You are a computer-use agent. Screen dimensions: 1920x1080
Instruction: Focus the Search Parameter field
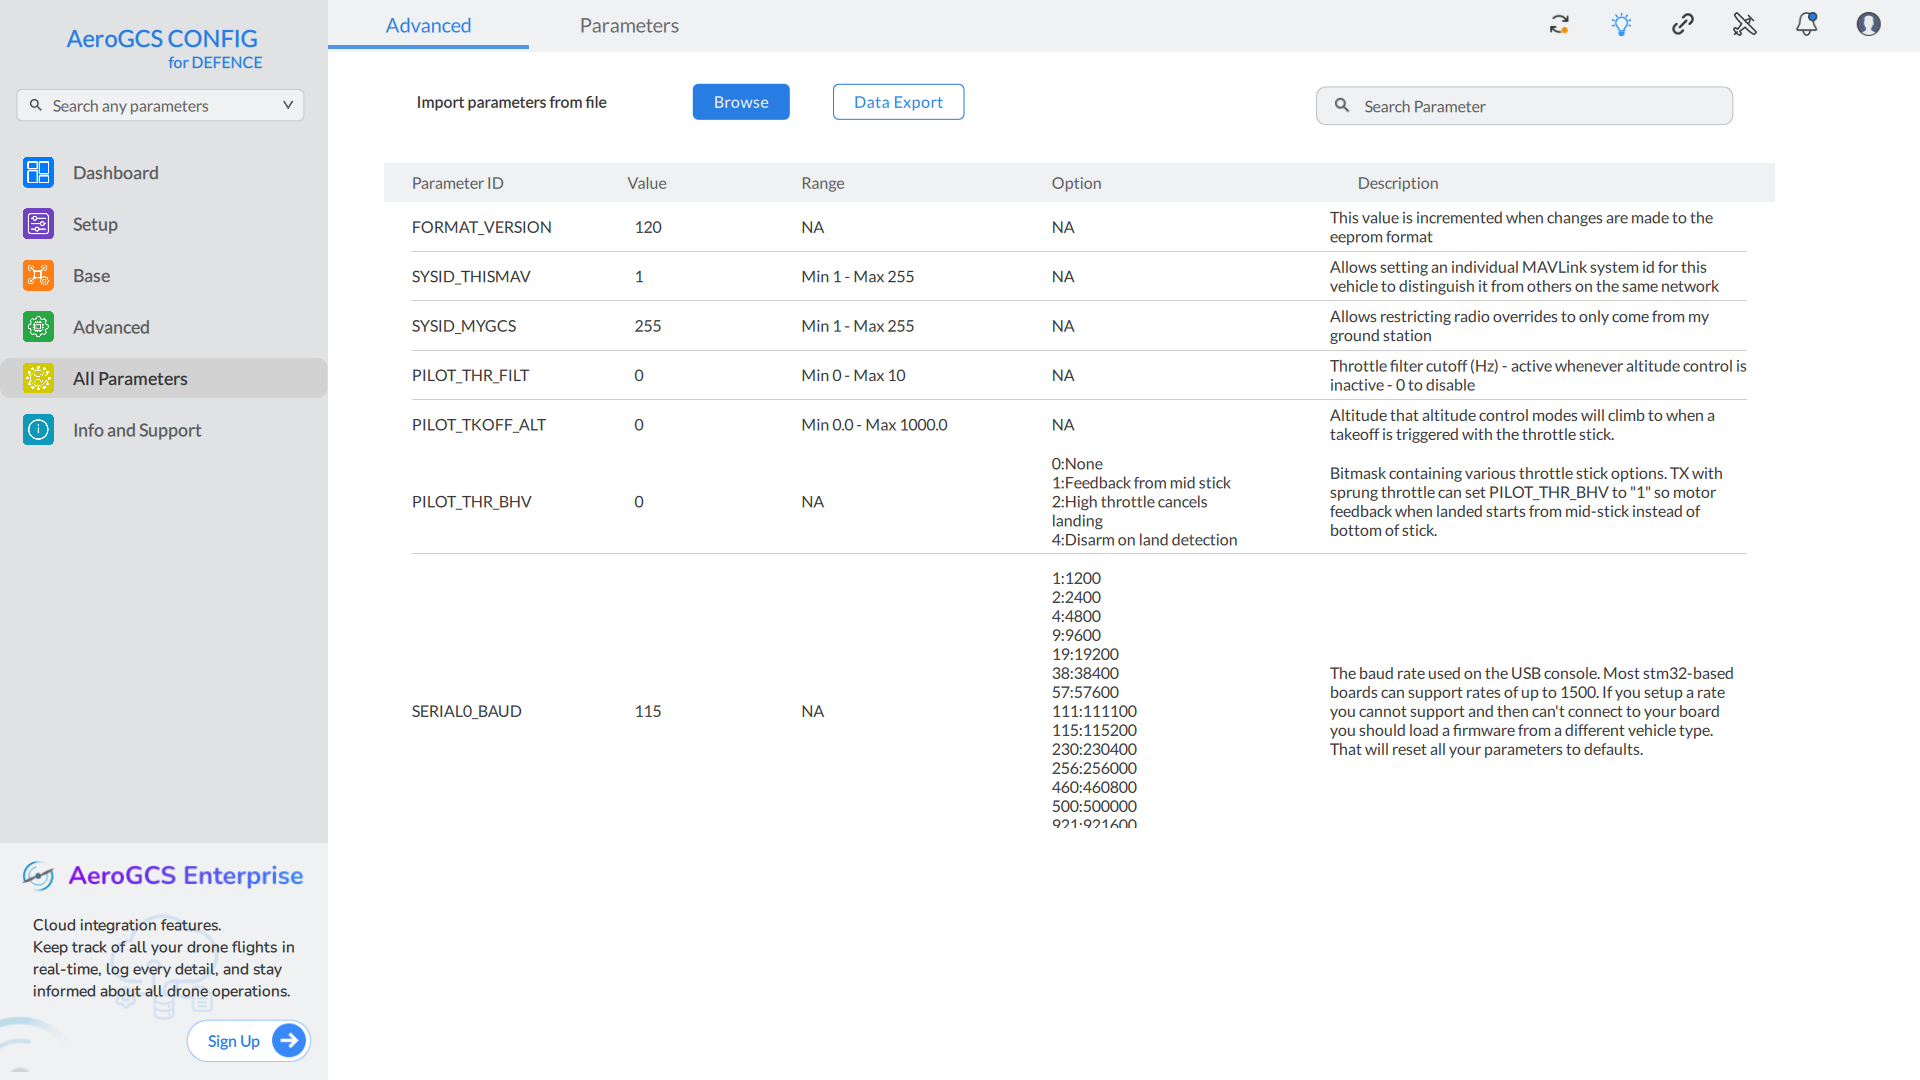pyautogui.click(x=1524, y=106)
